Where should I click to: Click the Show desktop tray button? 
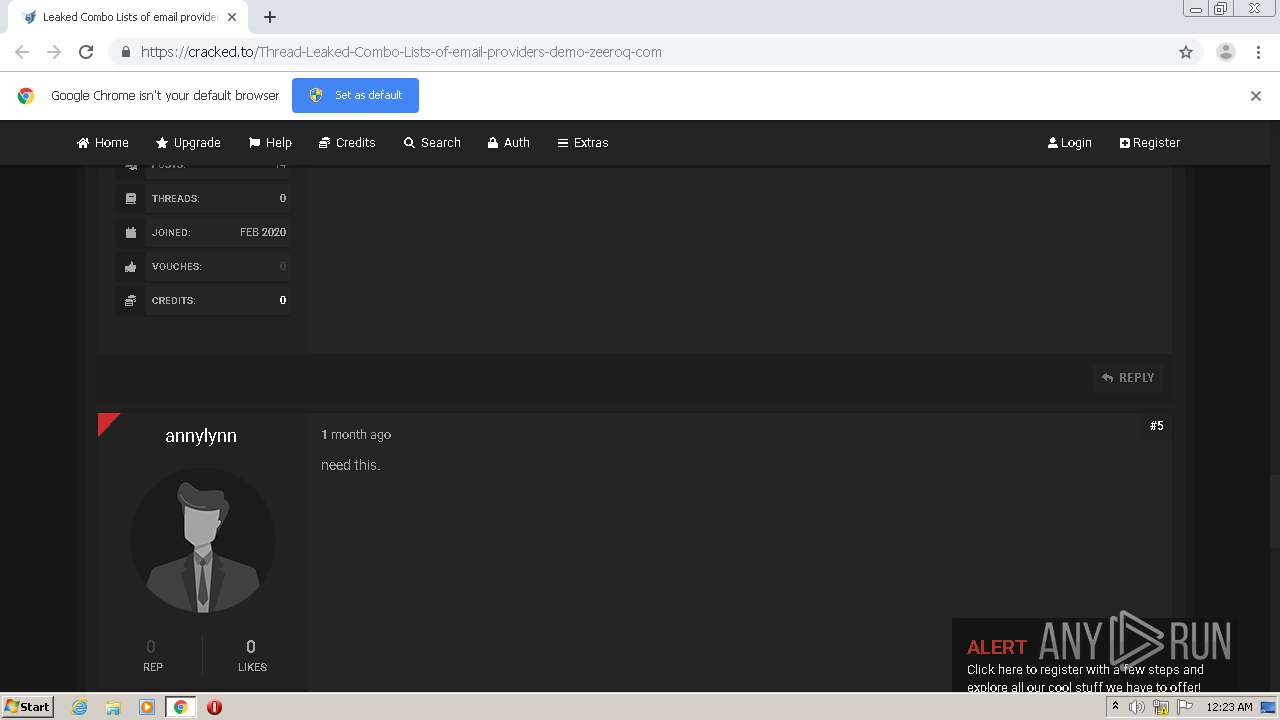click(x=1268, y=707)
